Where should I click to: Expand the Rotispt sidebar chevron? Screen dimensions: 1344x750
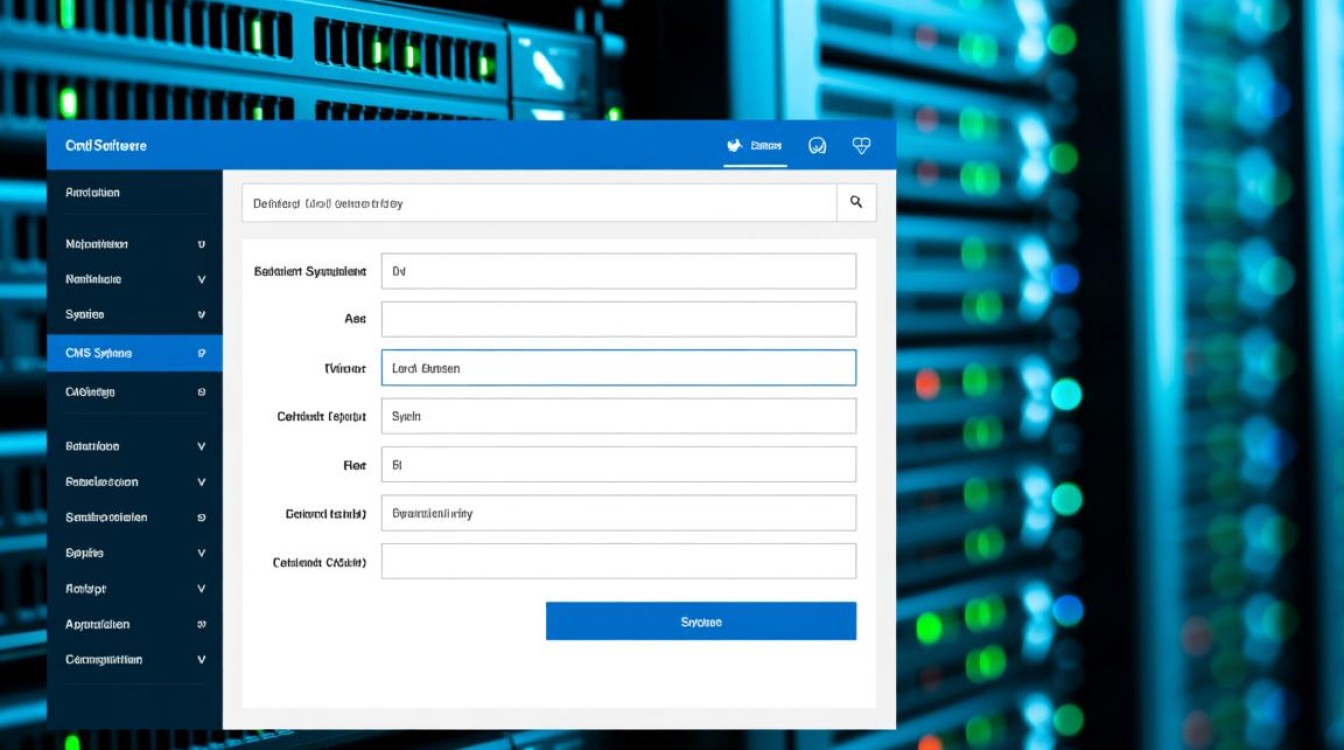pos(202,589)
